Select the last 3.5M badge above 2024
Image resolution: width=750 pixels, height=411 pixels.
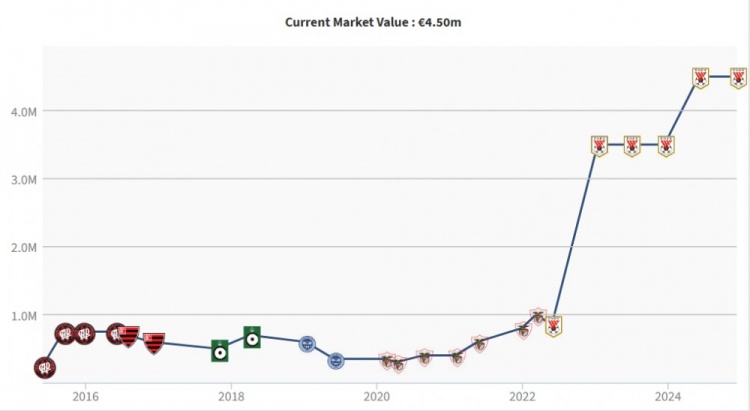pos(666,146)
